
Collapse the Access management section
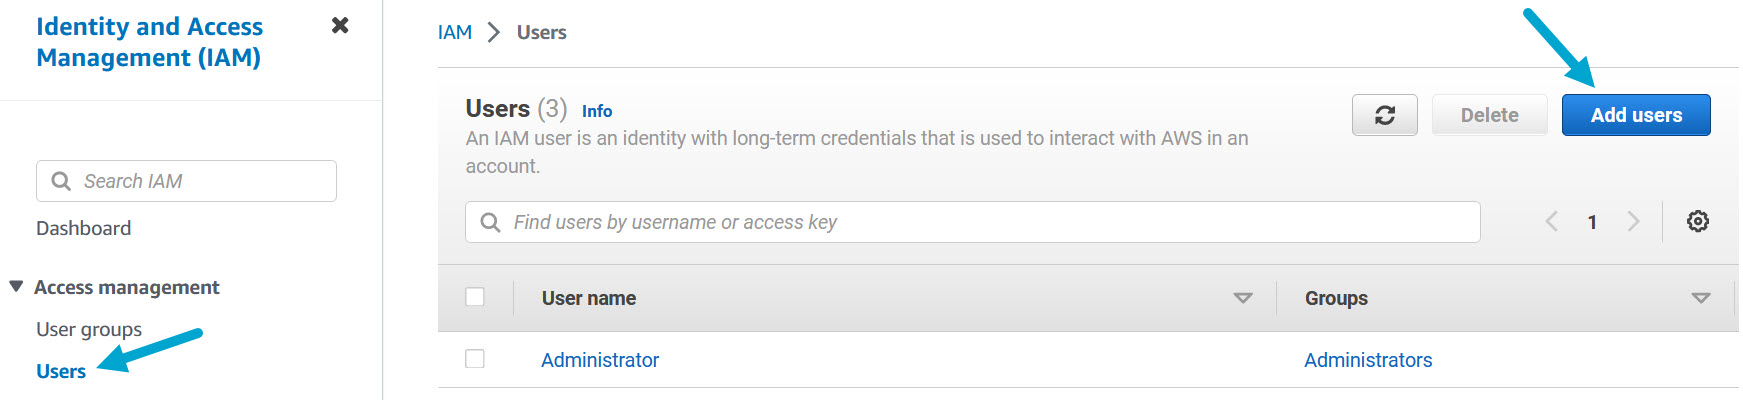16,287
